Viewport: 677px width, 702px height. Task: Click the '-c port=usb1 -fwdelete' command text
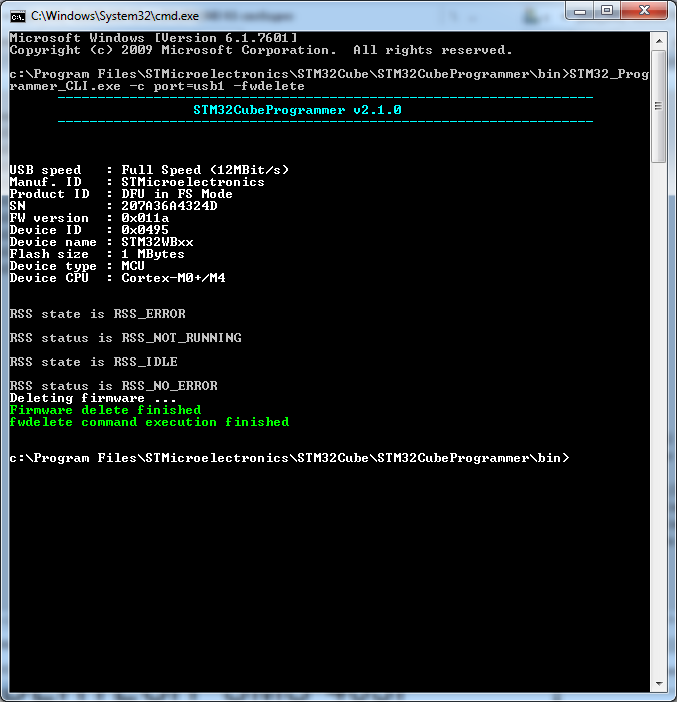[x=217, y=86]
